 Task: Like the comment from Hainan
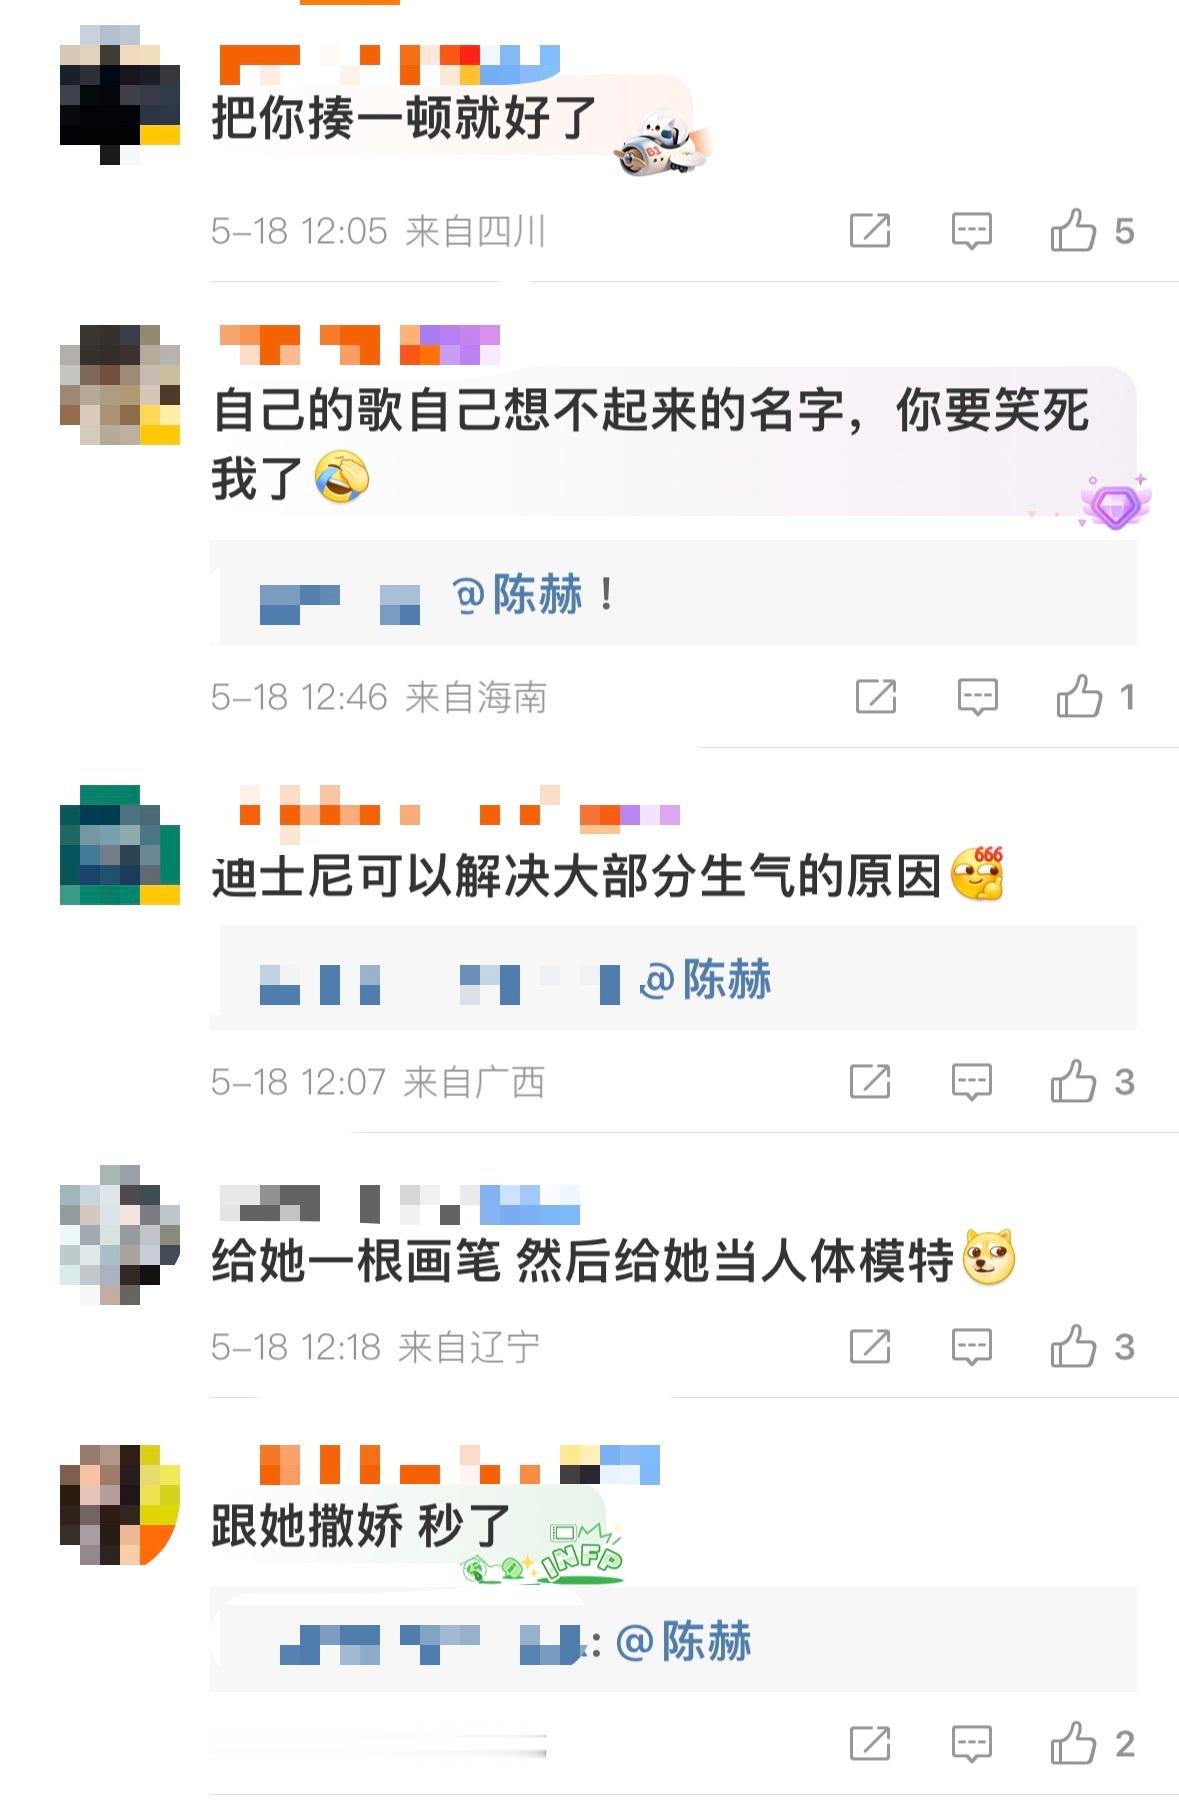pyautogui.click(x=1096, y=697)
